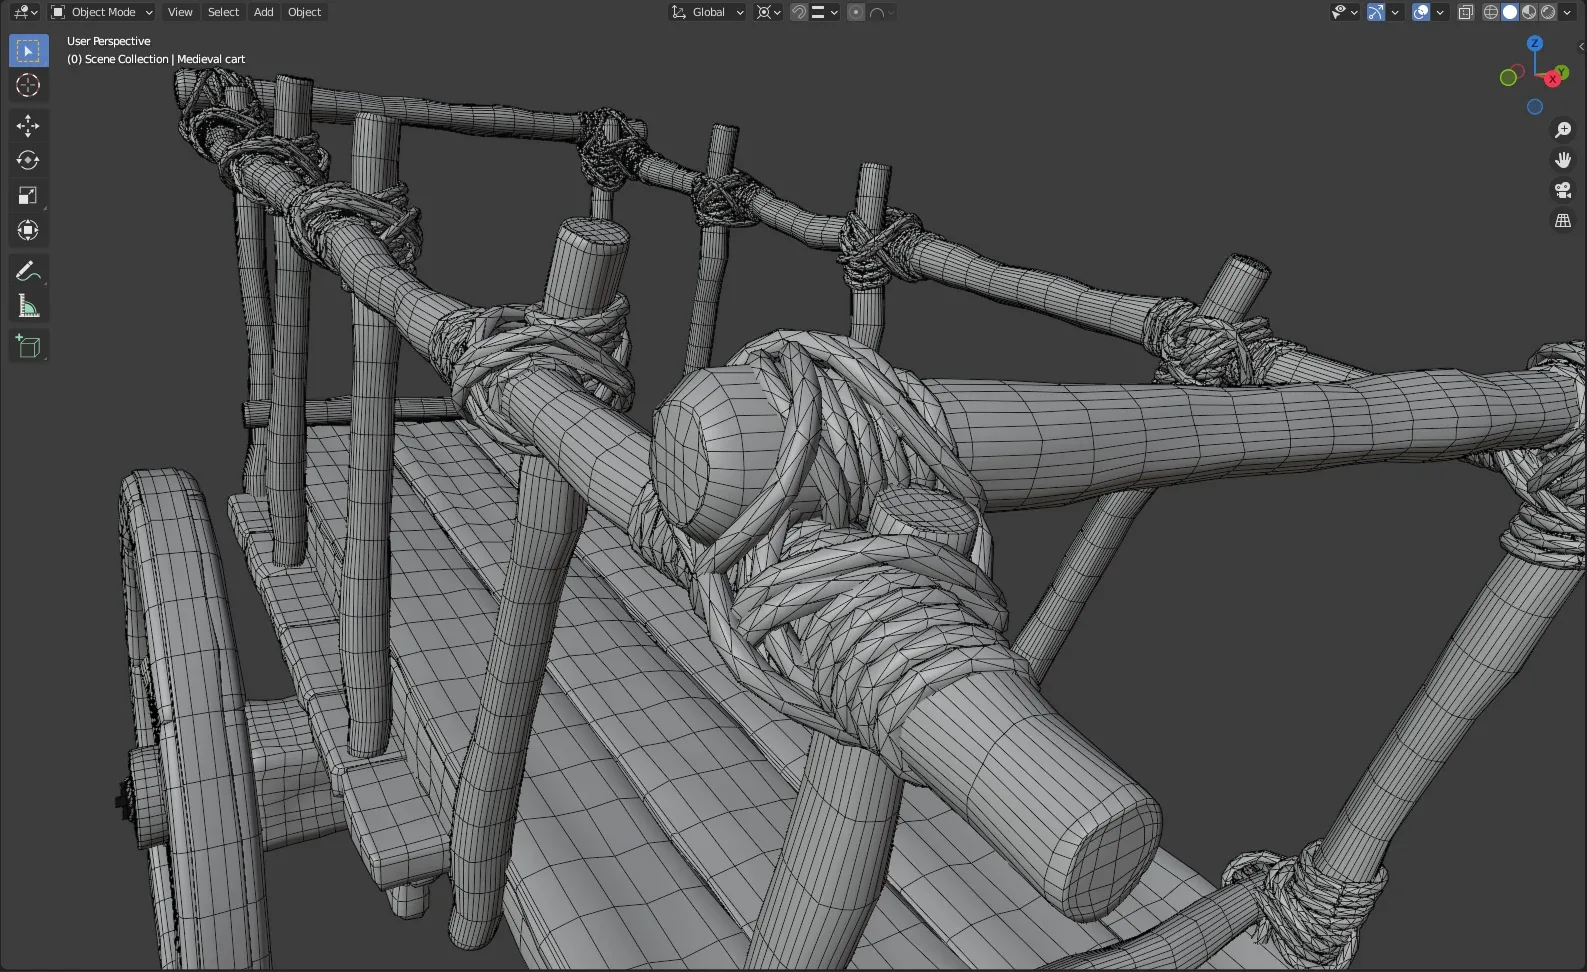Click the 'Scene Collection | Medieval cart' text
1587x972 pixels.
coord(165,59)
